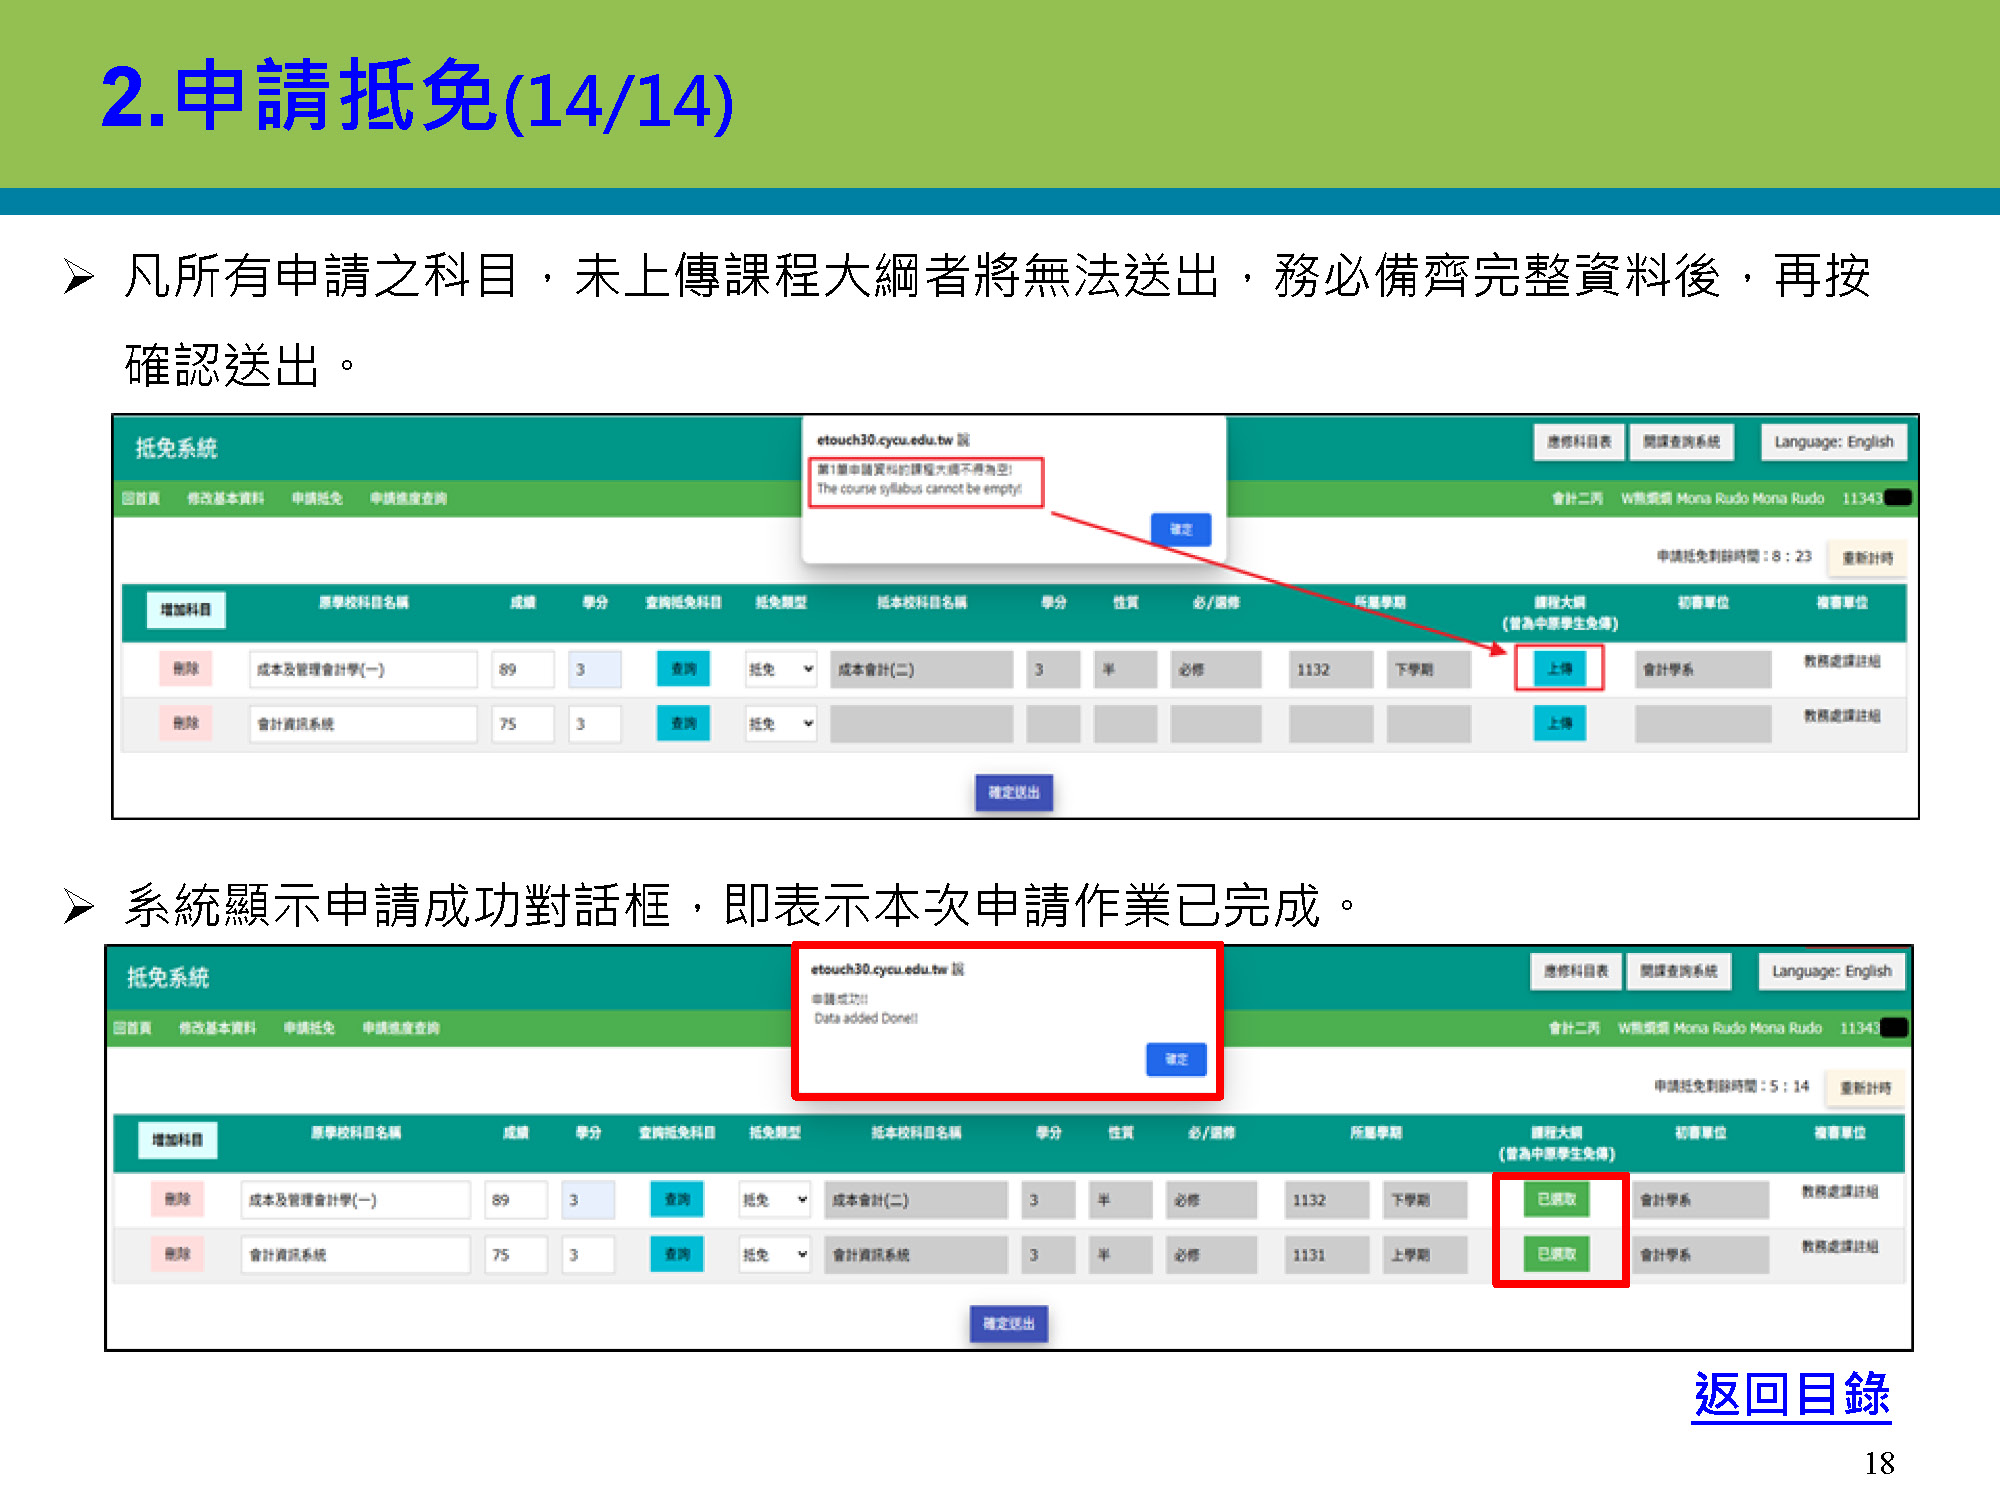This screenshot has width=2000, height=1500.
Task: Click 查詢 in lower 成本及管理會計學 row
Action: [677, 1199]
